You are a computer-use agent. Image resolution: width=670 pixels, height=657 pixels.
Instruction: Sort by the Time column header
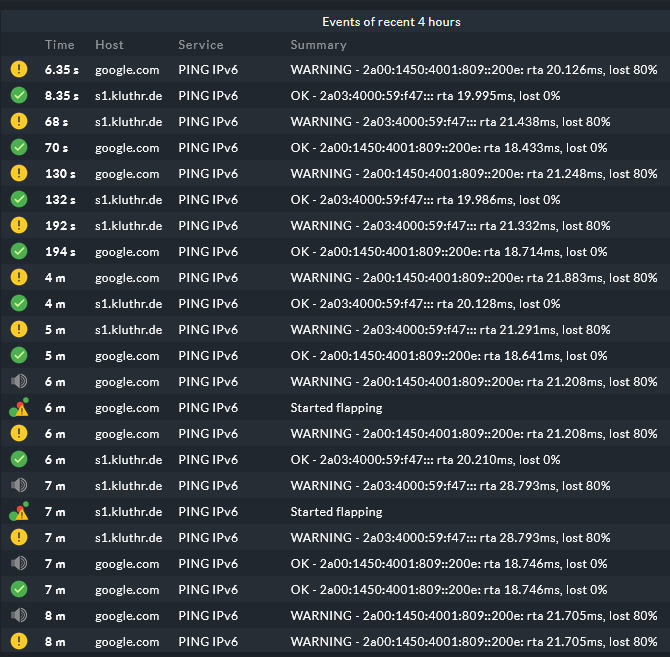59,44
